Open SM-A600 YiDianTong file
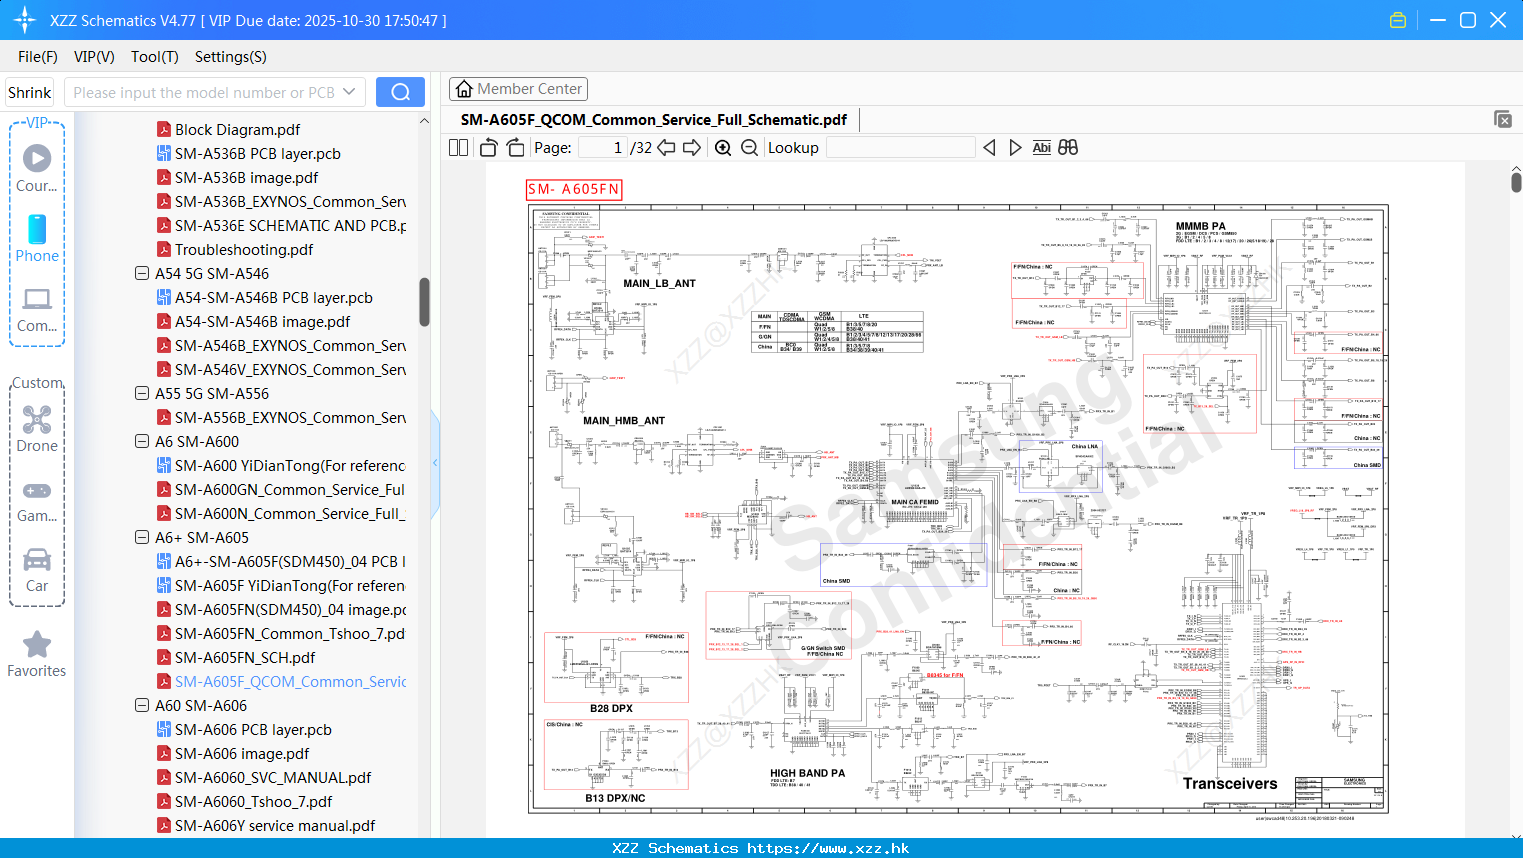 pyautogui.click(x=281, y=465)
